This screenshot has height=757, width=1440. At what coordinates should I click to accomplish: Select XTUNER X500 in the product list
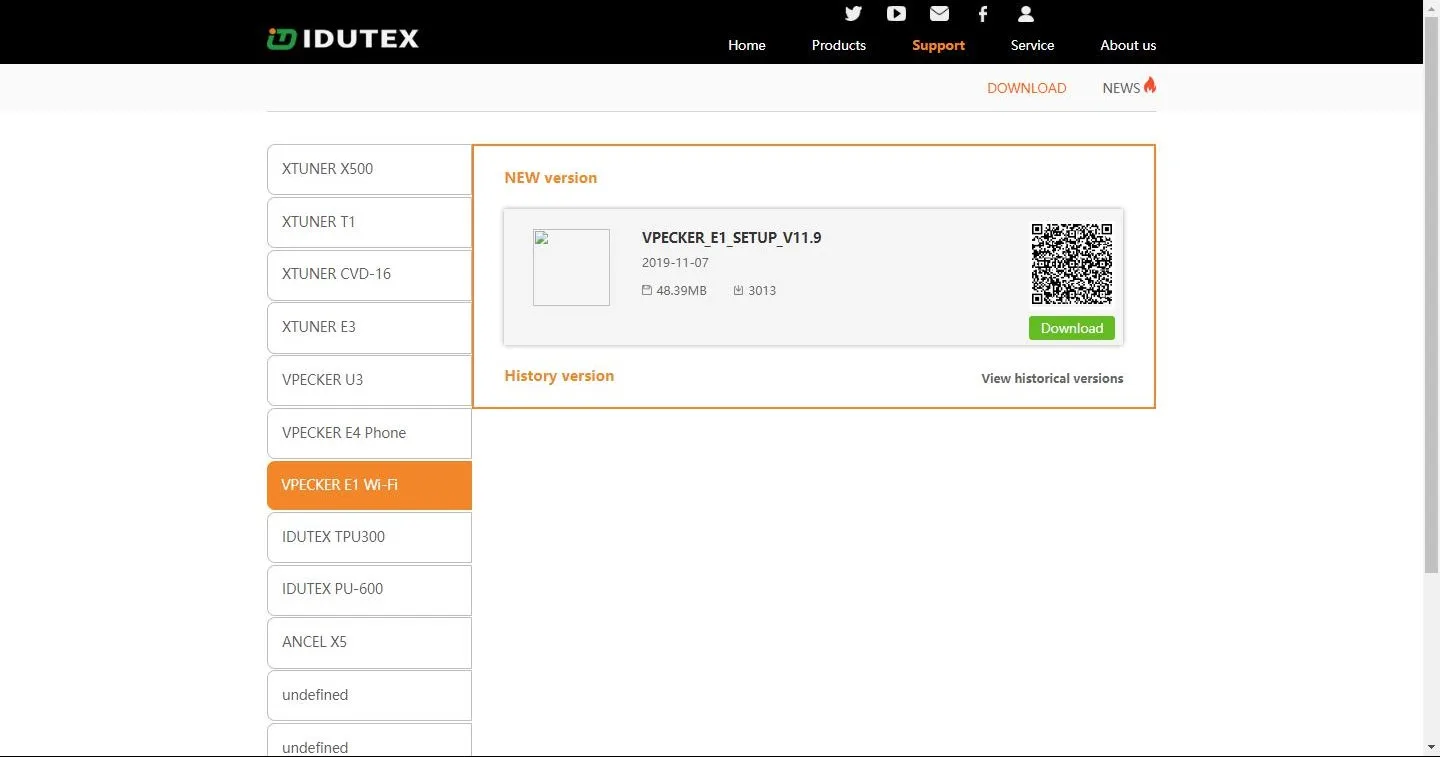369,169
